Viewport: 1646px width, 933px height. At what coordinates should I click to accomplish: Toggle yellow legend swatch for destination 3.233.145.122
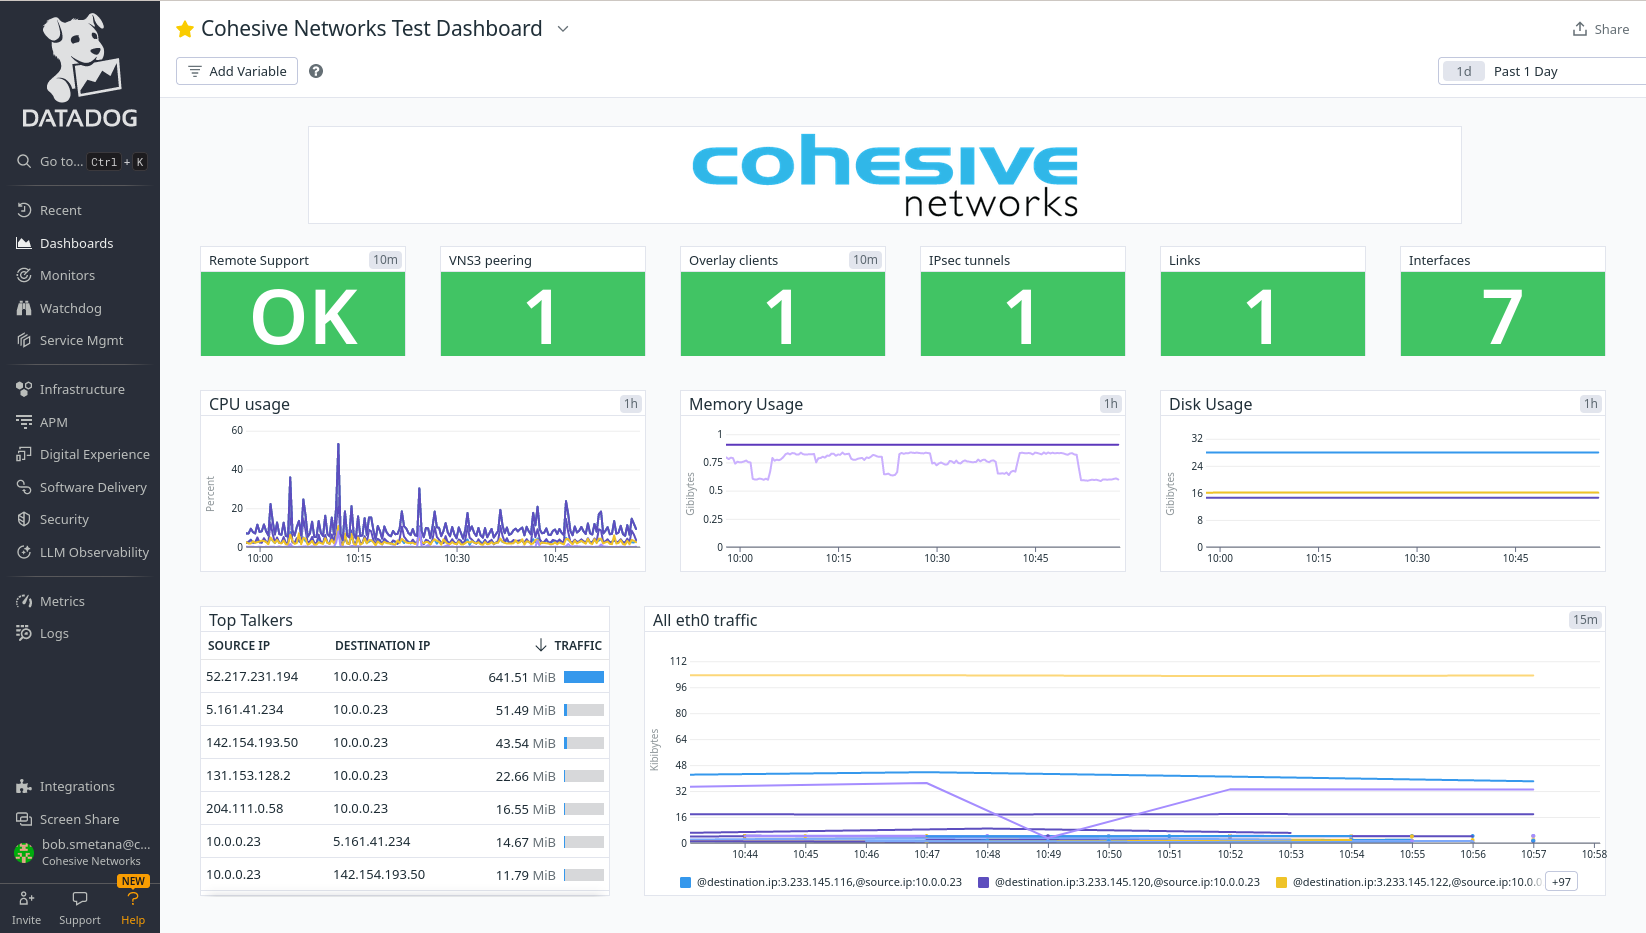[x=1282, y=882]
